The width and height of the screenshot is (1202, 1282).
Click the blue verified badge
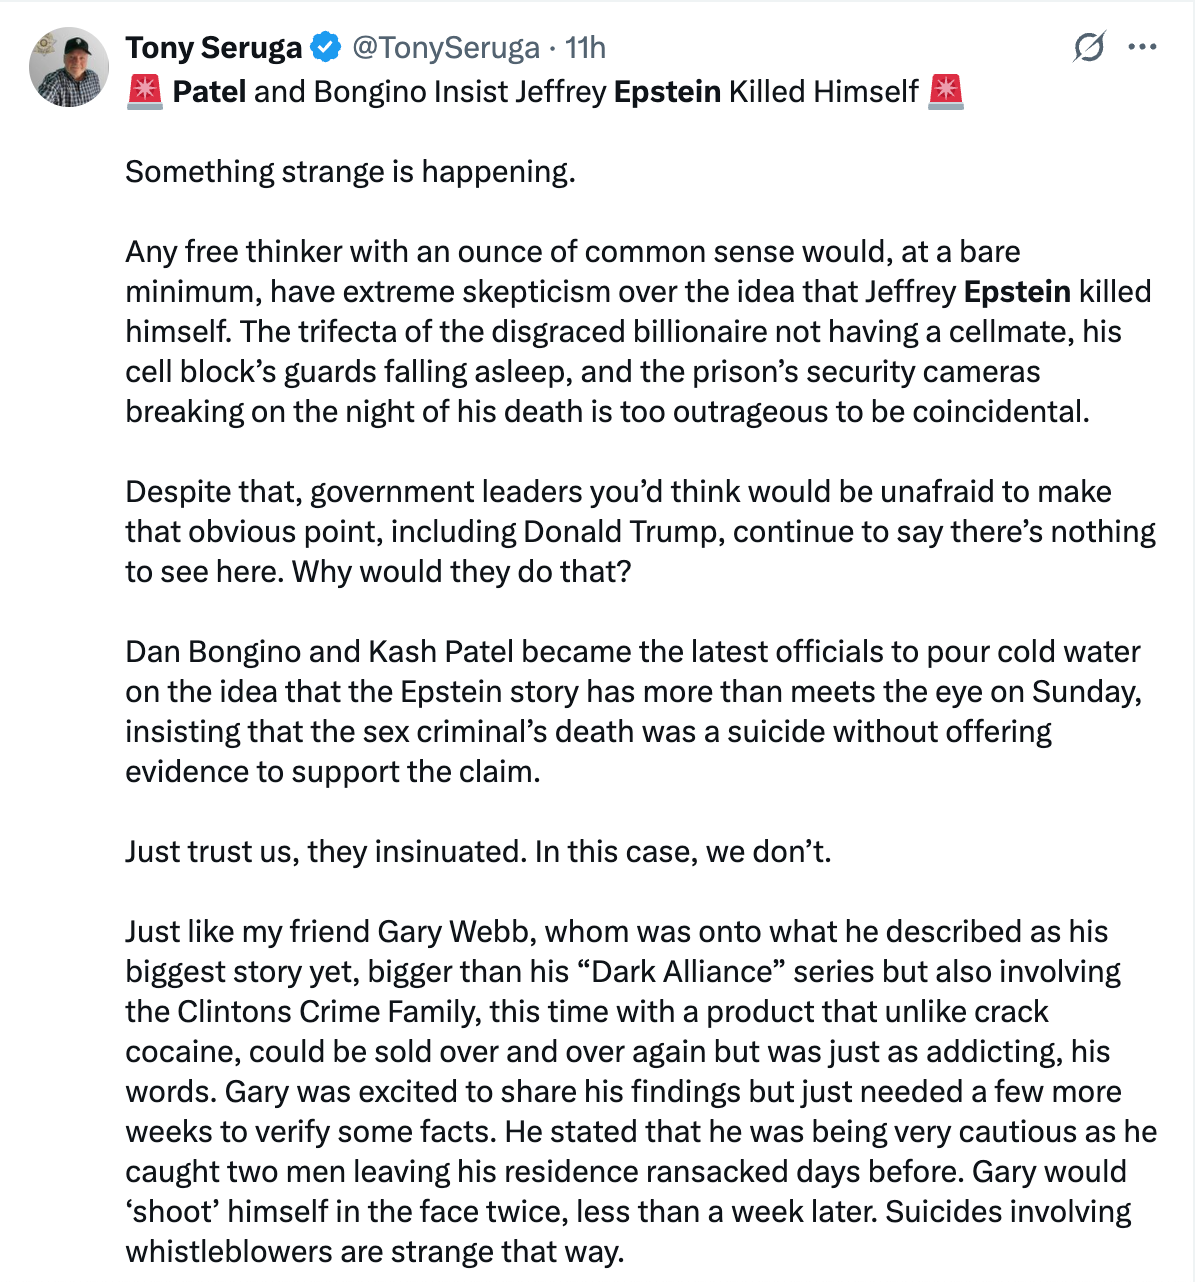[326, 47]
